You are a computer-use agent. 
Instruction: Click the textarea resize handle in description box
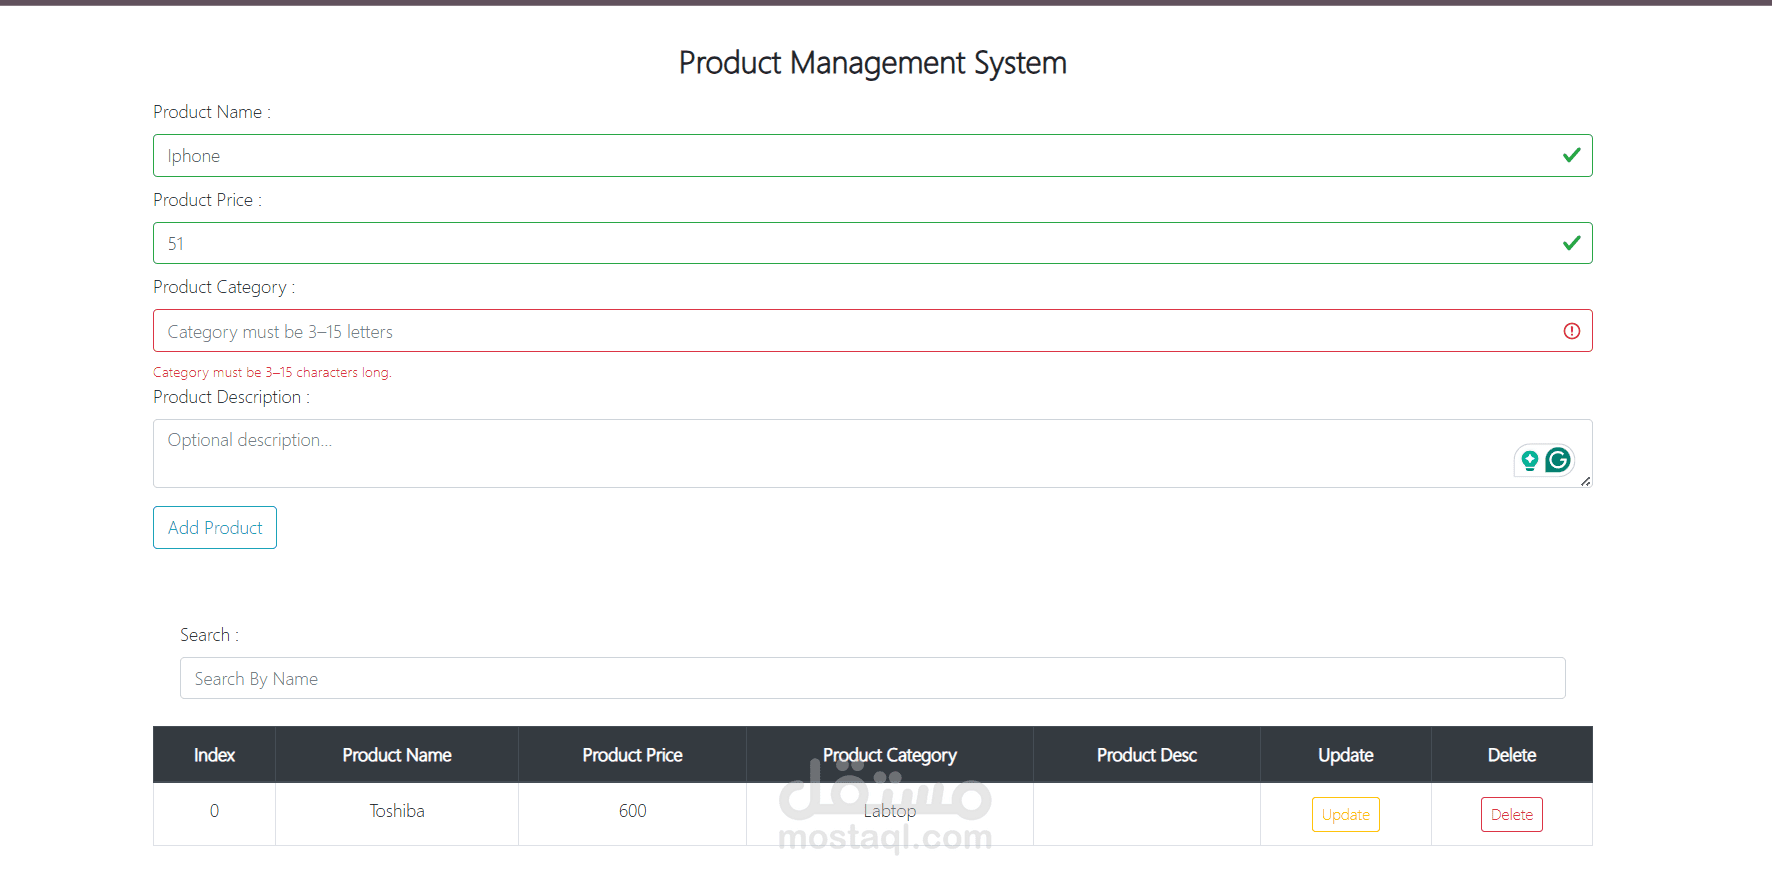pos(1586,481)
